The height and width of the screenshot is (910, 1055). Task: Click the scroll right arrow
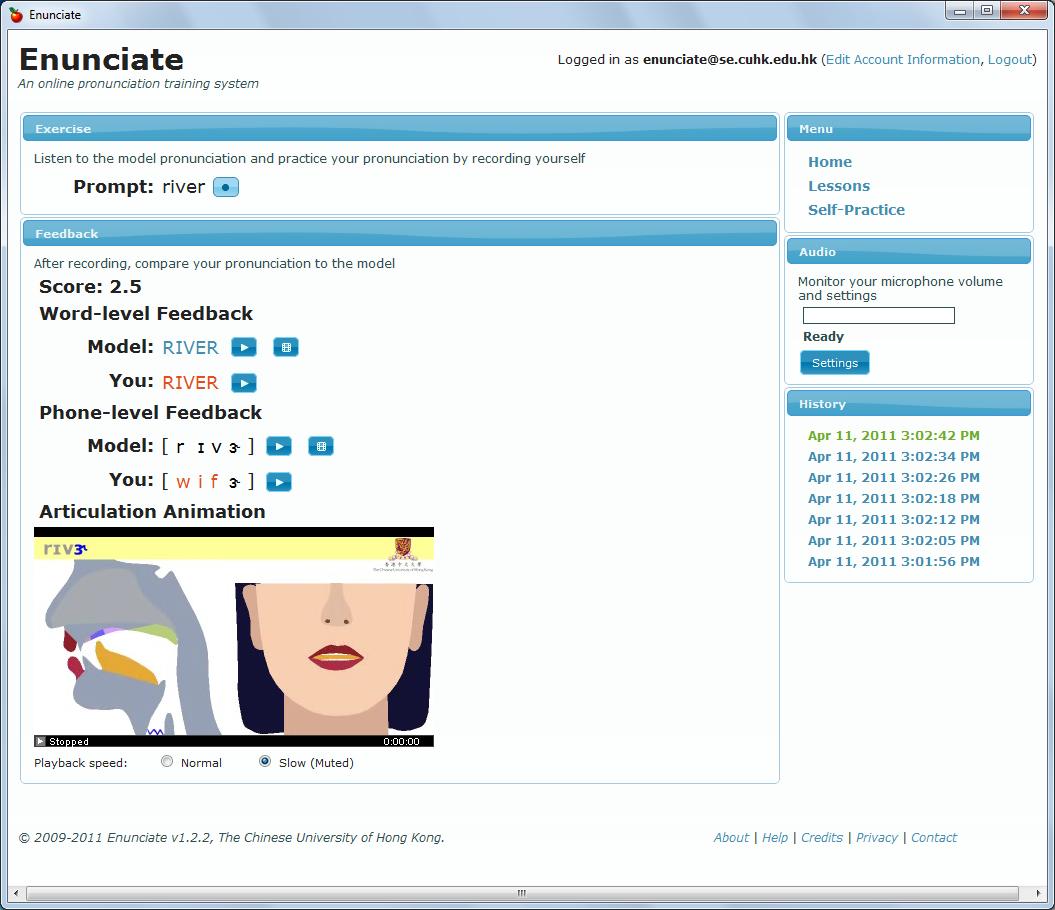[x=1037, y=893]
